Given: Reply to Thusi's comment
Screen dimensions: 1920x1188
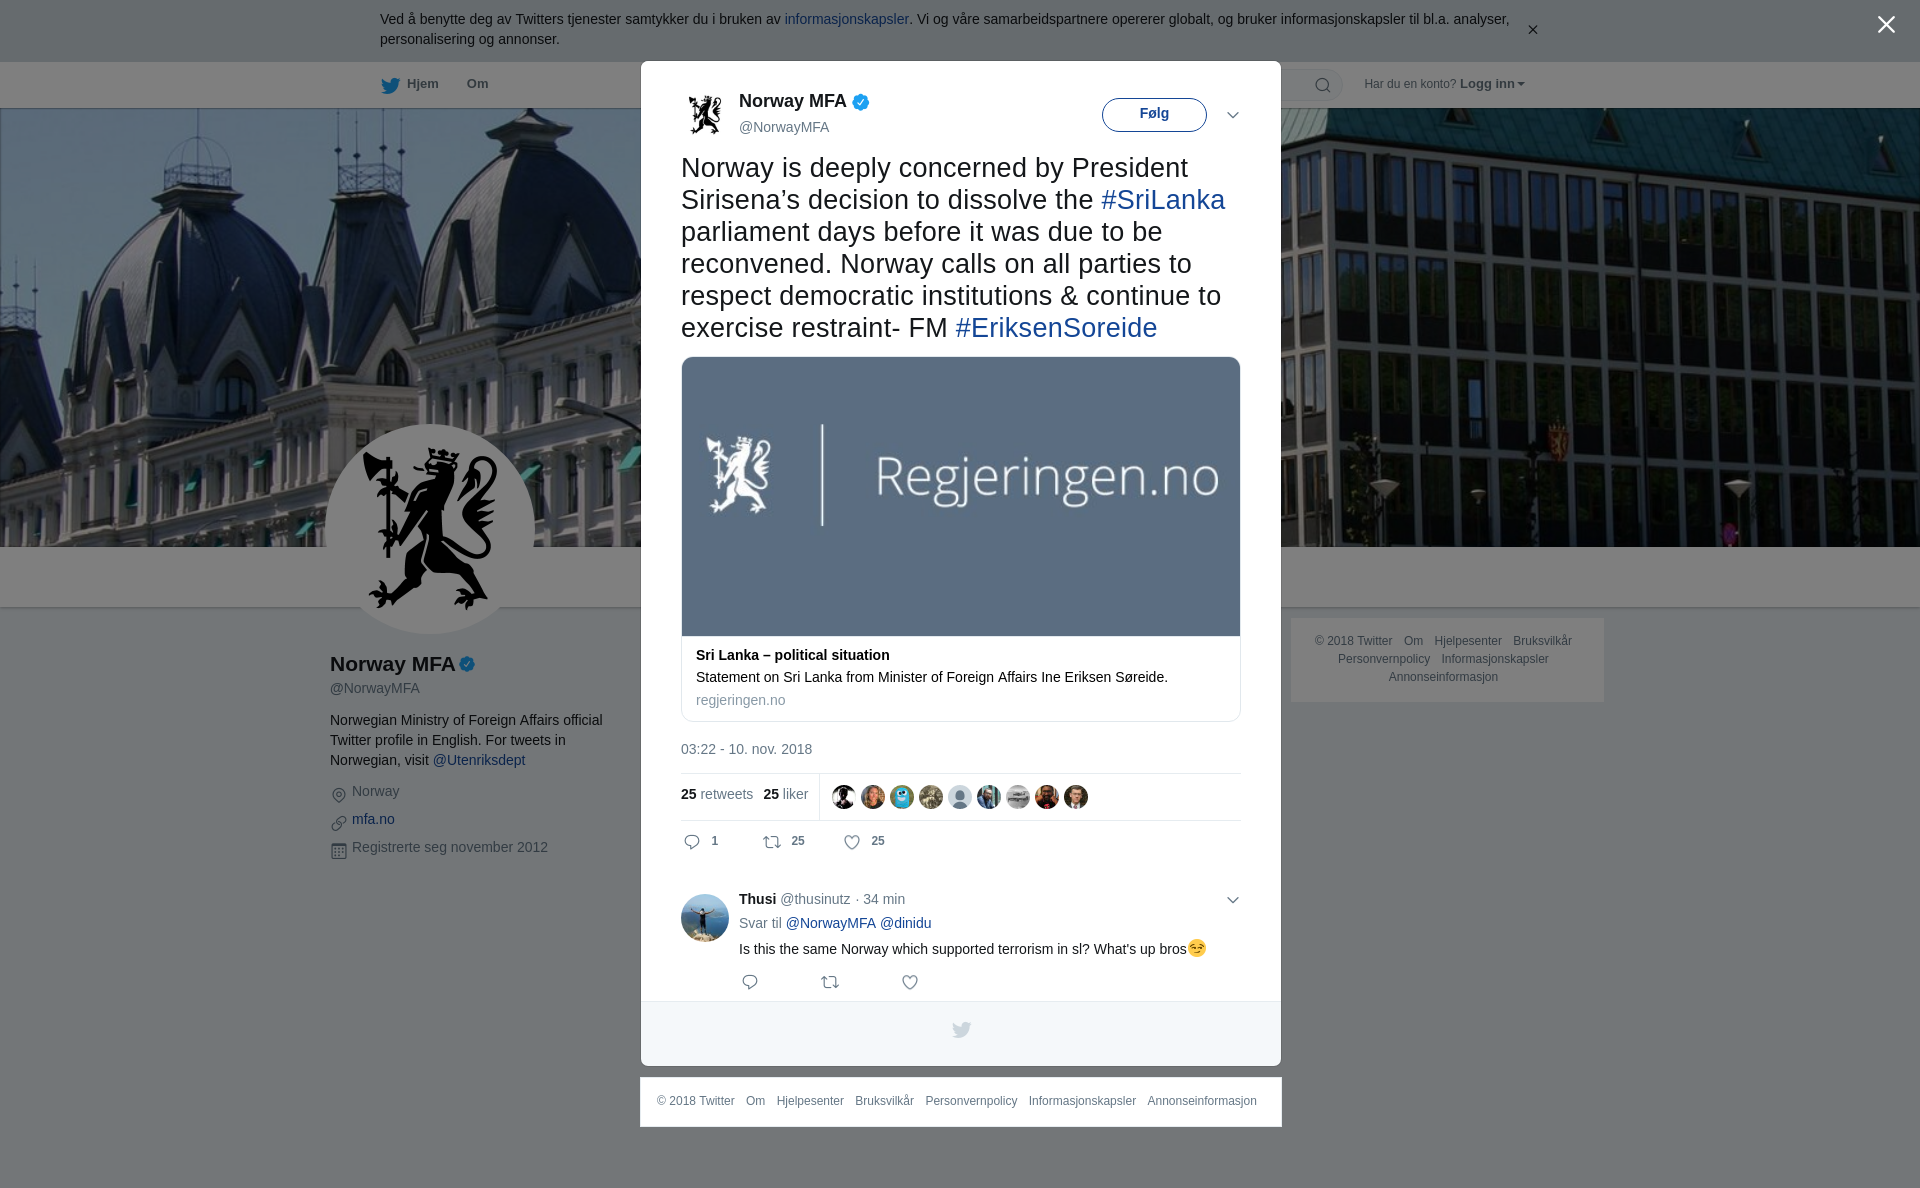Looking at the screenshot, I should [x=750, y=982].
